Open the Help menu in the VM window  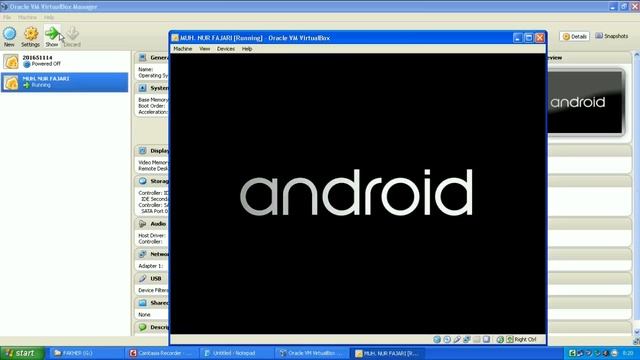247,49
